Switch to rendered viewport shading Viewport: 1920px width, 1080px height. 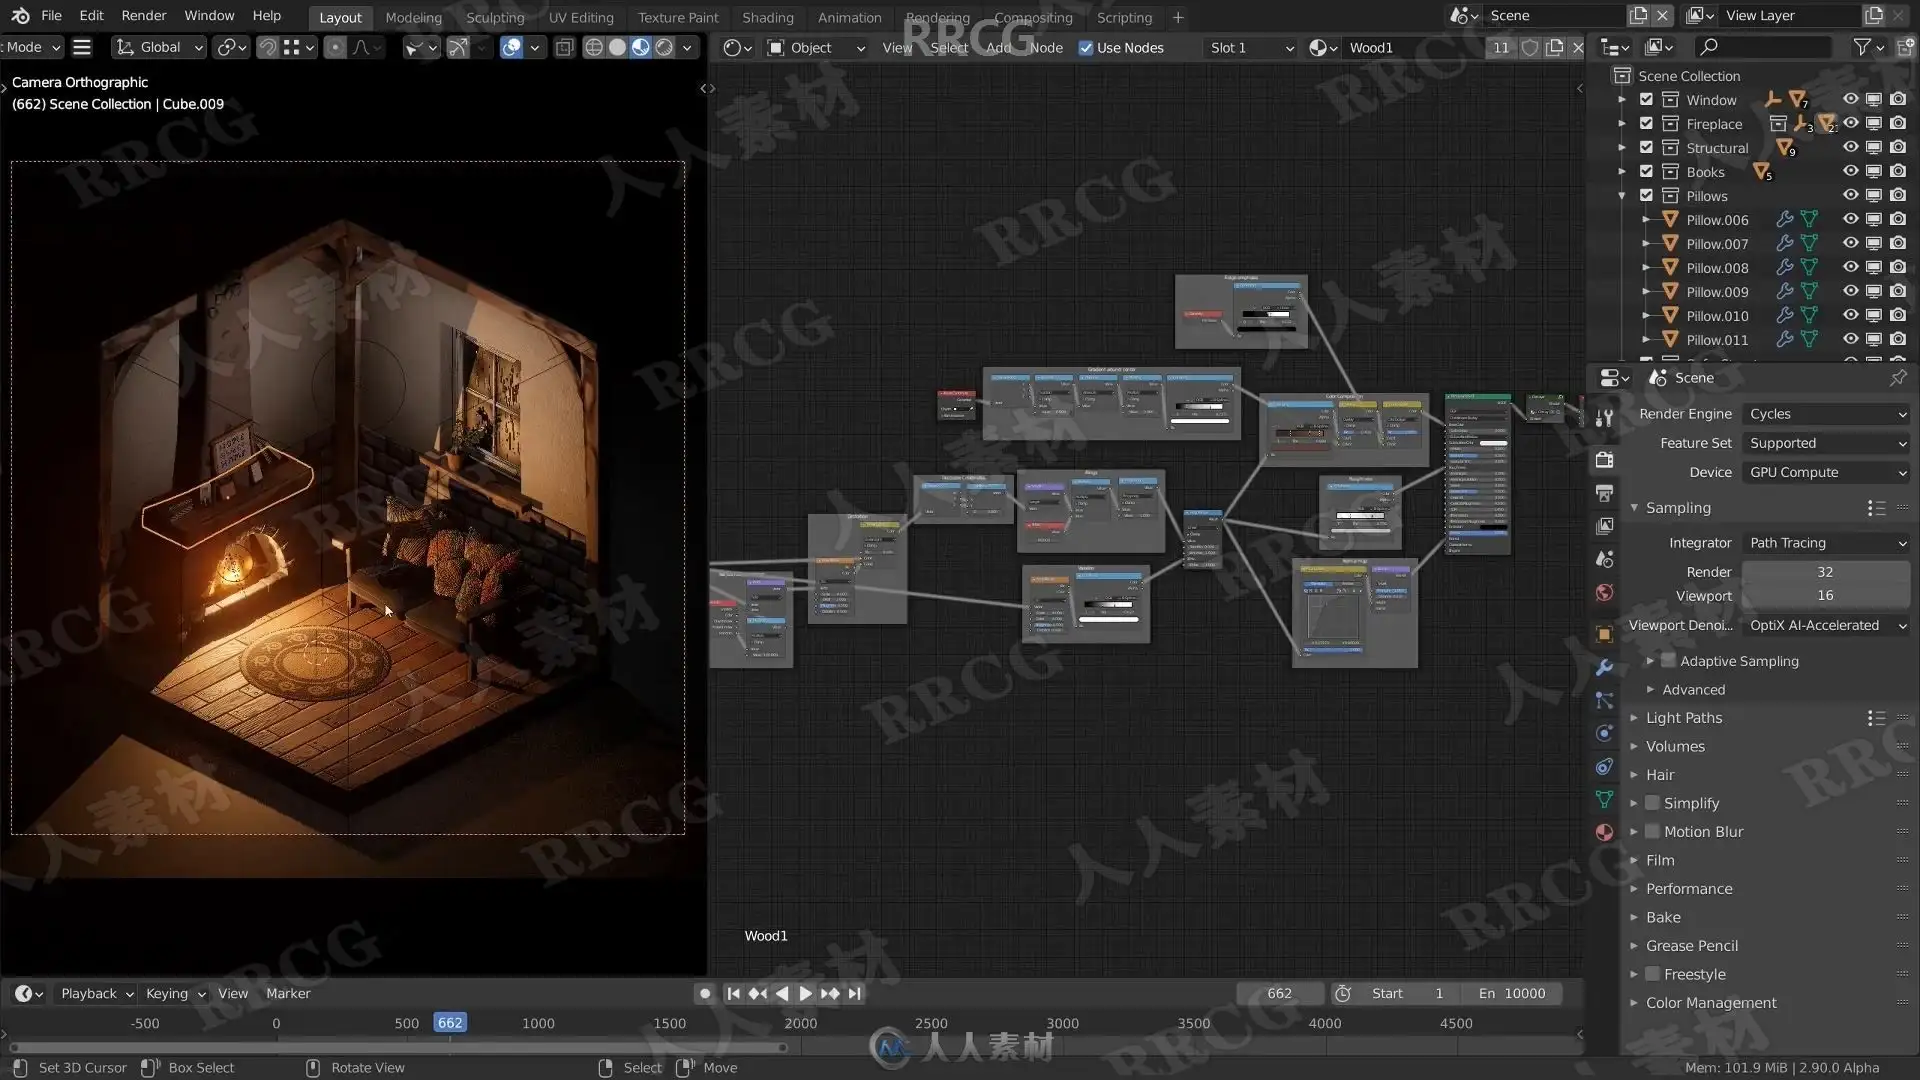(664, 47)
